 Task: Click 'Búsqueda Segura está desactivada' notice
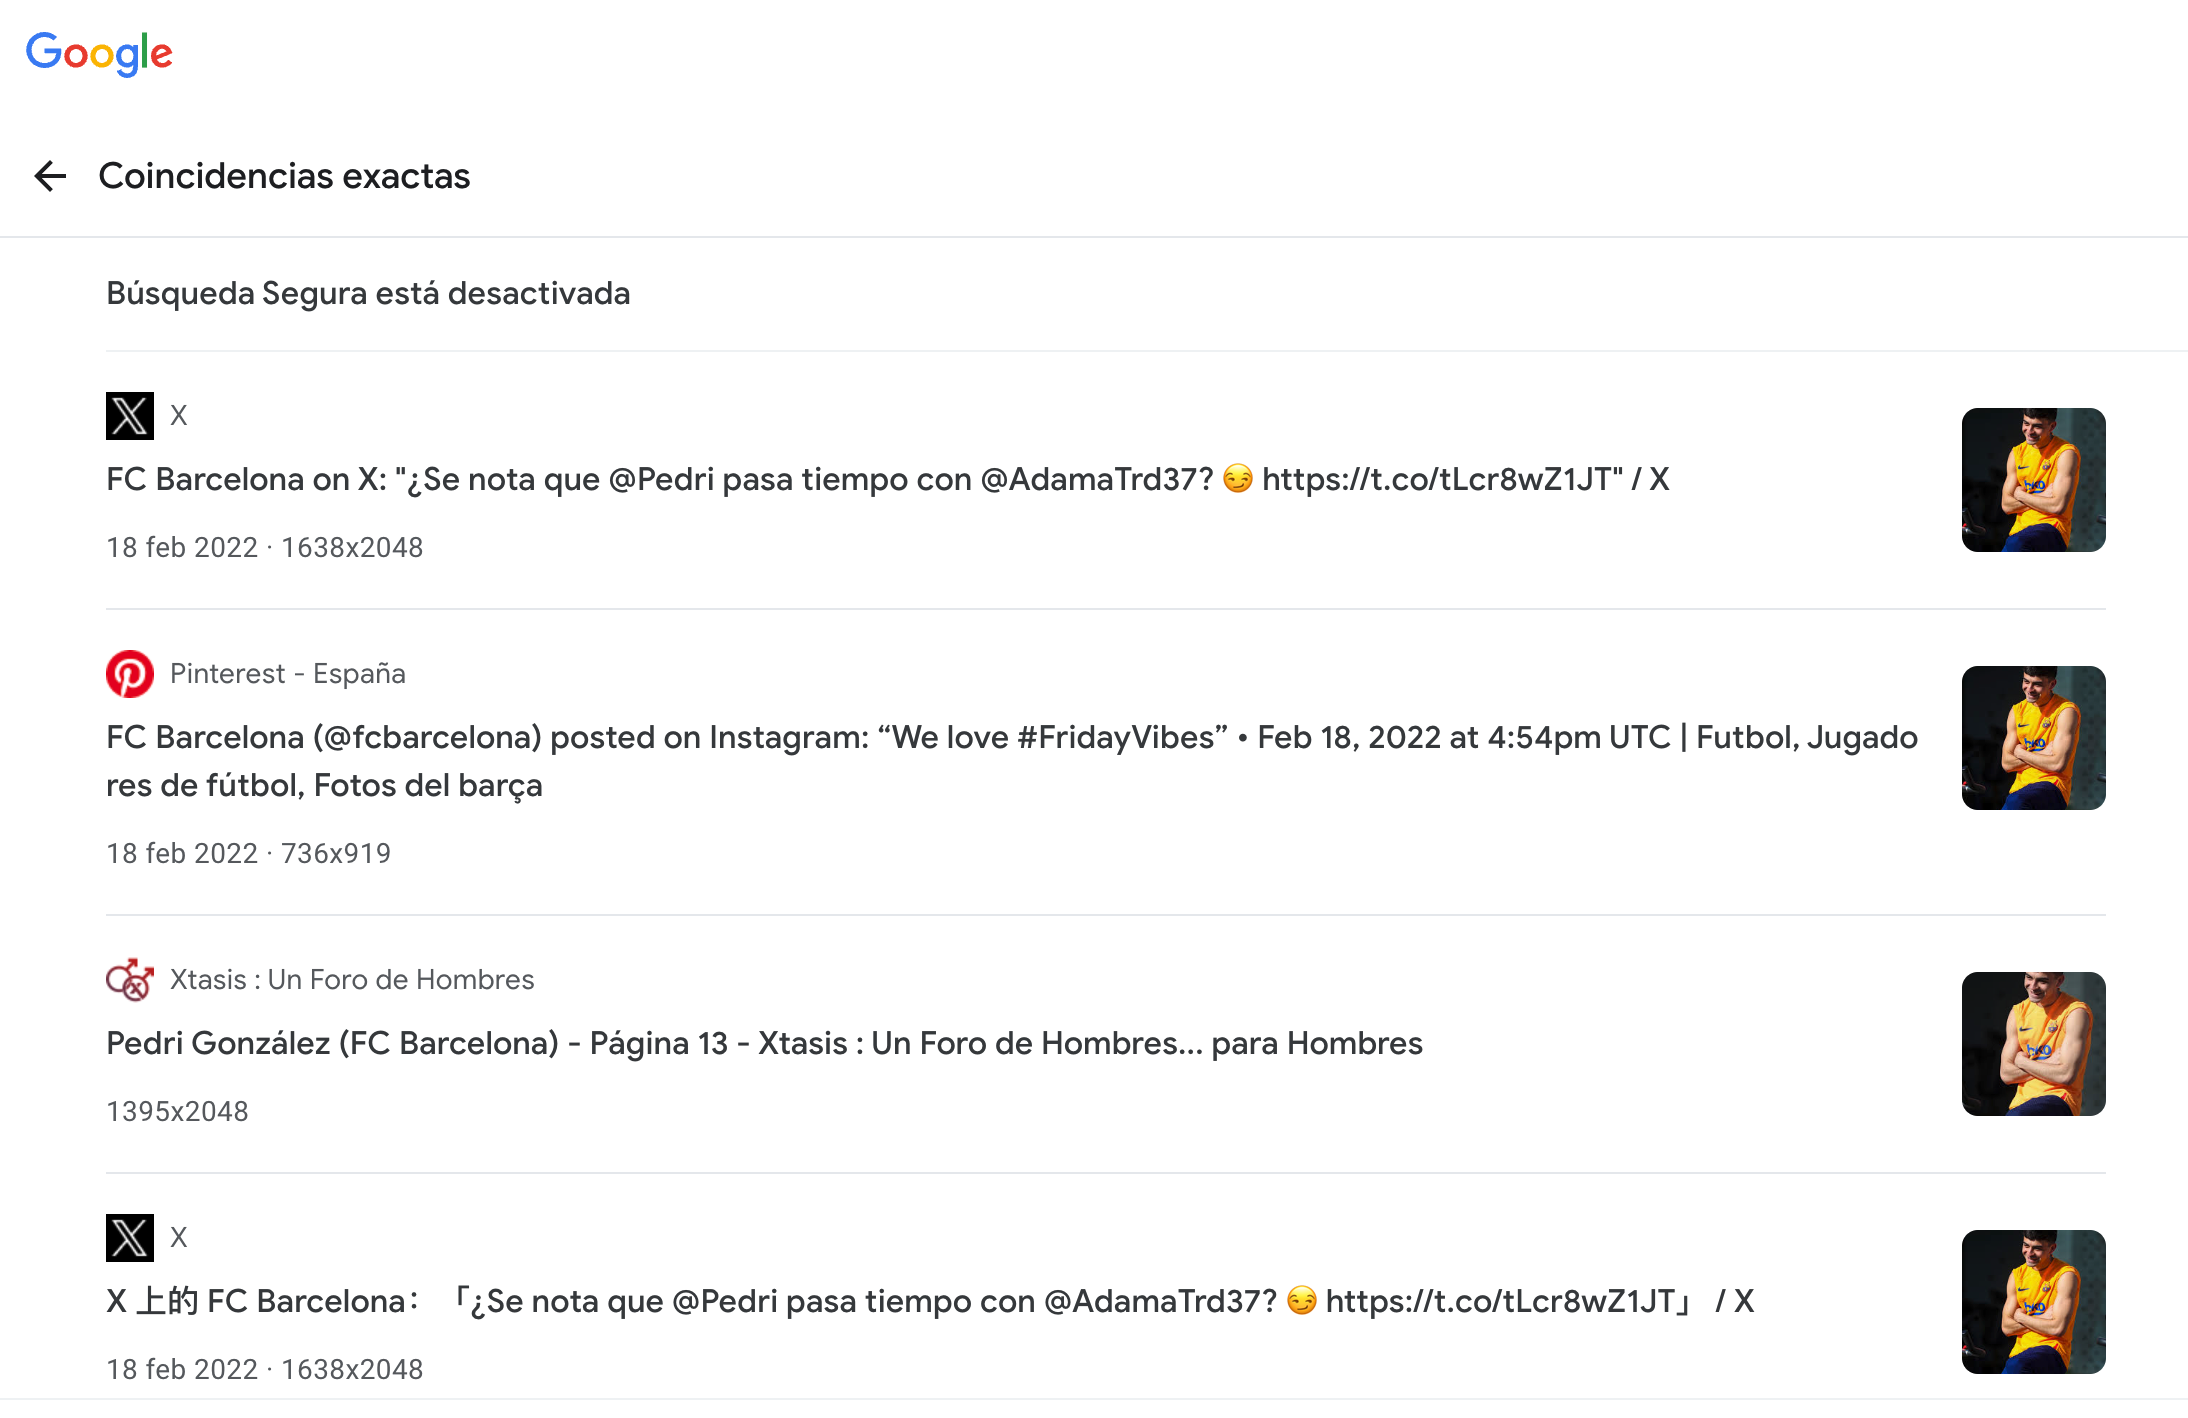pyautogui.click(x=368, y=294)
